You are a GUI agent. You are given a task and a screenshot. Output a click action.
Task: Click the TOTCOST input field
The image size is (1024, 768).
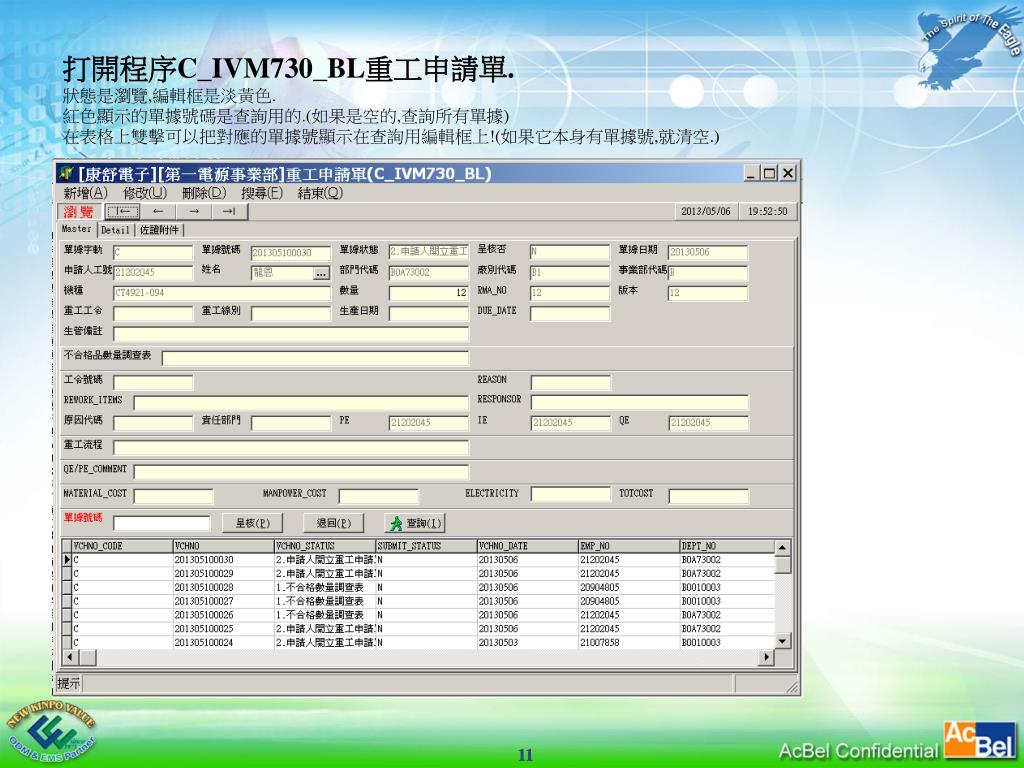tap(708, 496)
